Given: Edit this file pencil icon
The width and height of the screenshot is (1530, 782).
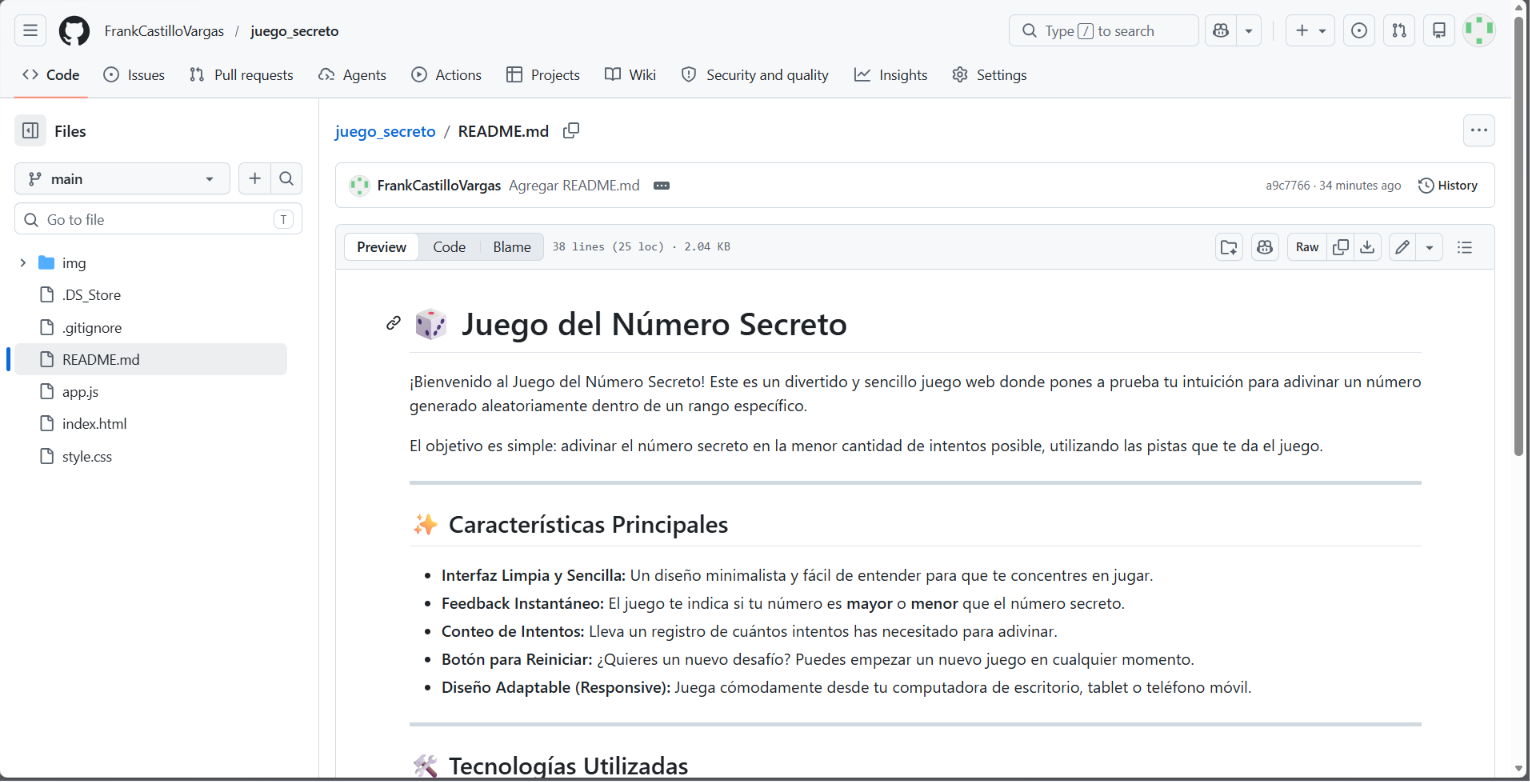Looking at the screenshot, I should [1403, 247].
